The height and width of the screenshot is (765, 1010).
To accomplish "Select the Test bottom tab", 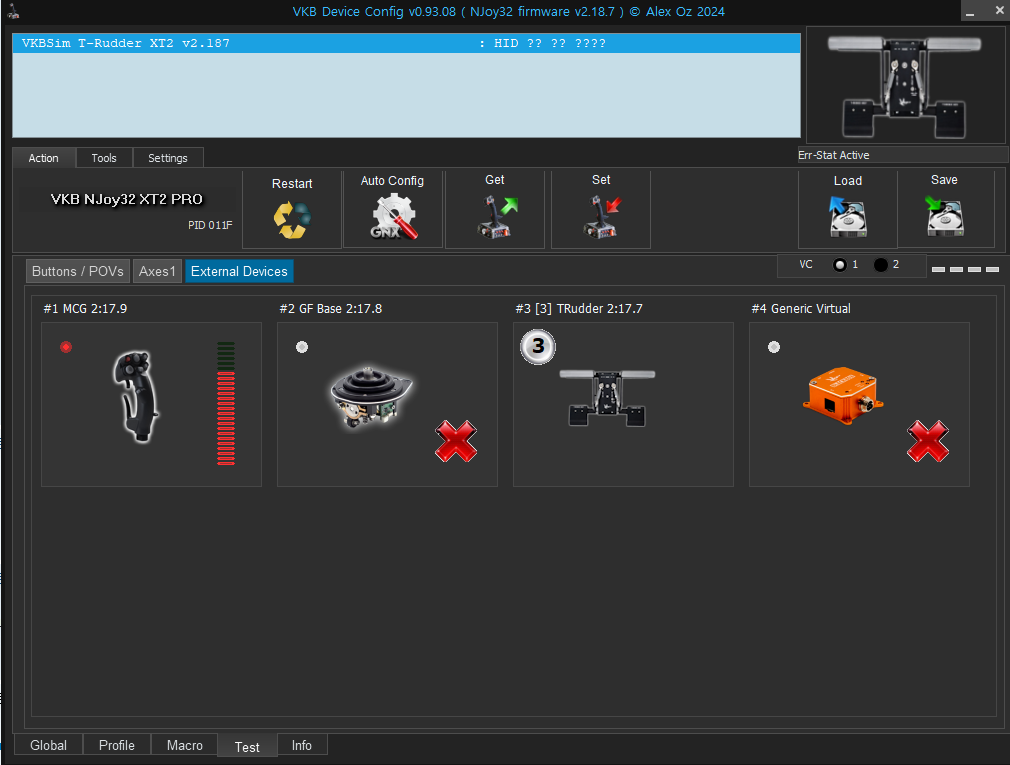I will (x=247, y=746).
